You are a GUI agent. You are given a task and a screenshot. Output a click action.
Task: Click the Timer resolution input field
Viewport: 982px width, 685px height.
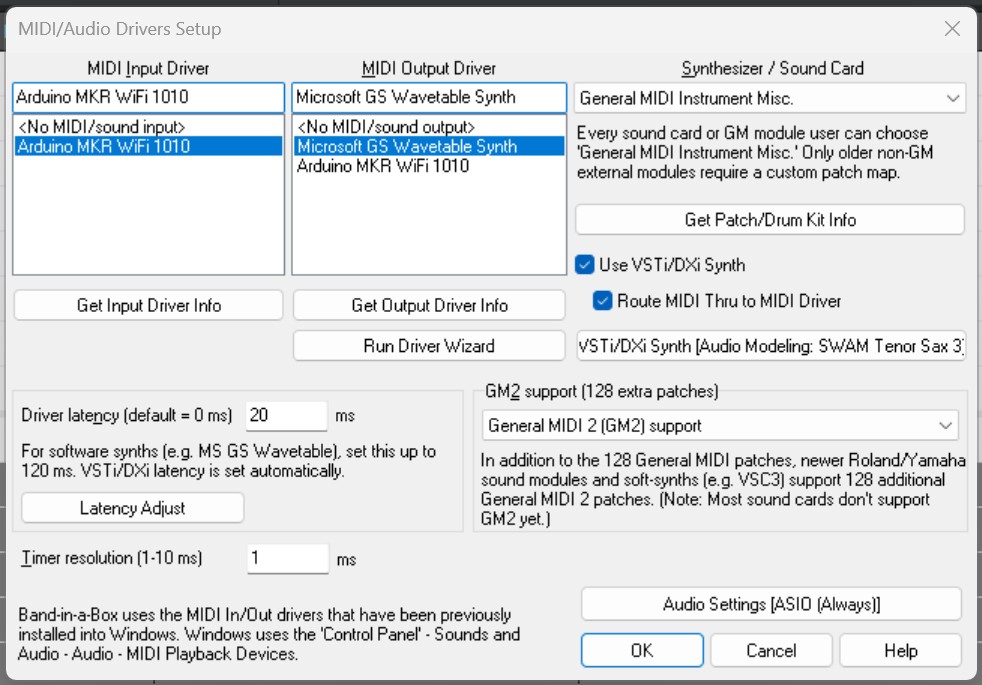tap(289, 558)
